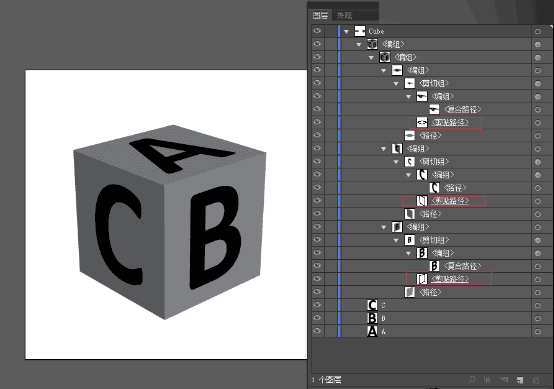The image size is (554, 389).
Task: Collapse the <编组> just above the C <剪切组>
Action: coord(383,149)
